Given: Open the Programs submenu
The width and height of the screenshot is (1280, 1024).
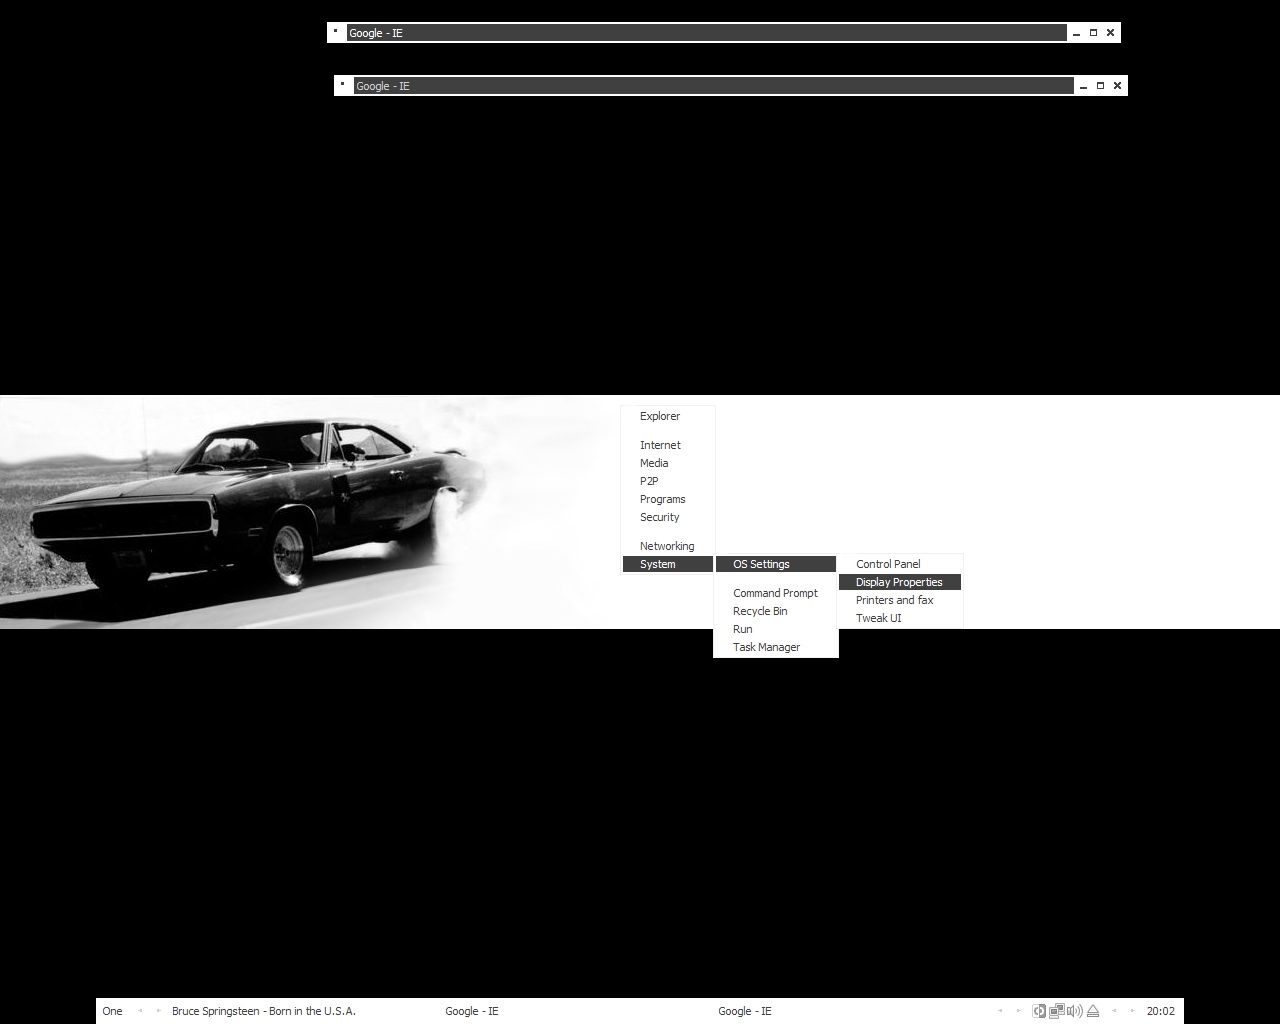Looking at the screenshot, I should (668, 499).
